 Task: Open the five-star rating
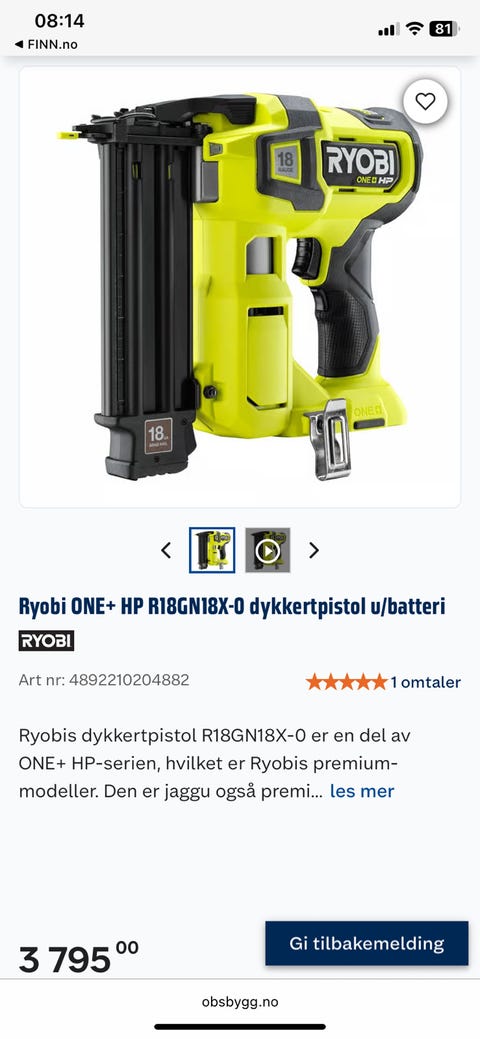click(x=345, y=682)
